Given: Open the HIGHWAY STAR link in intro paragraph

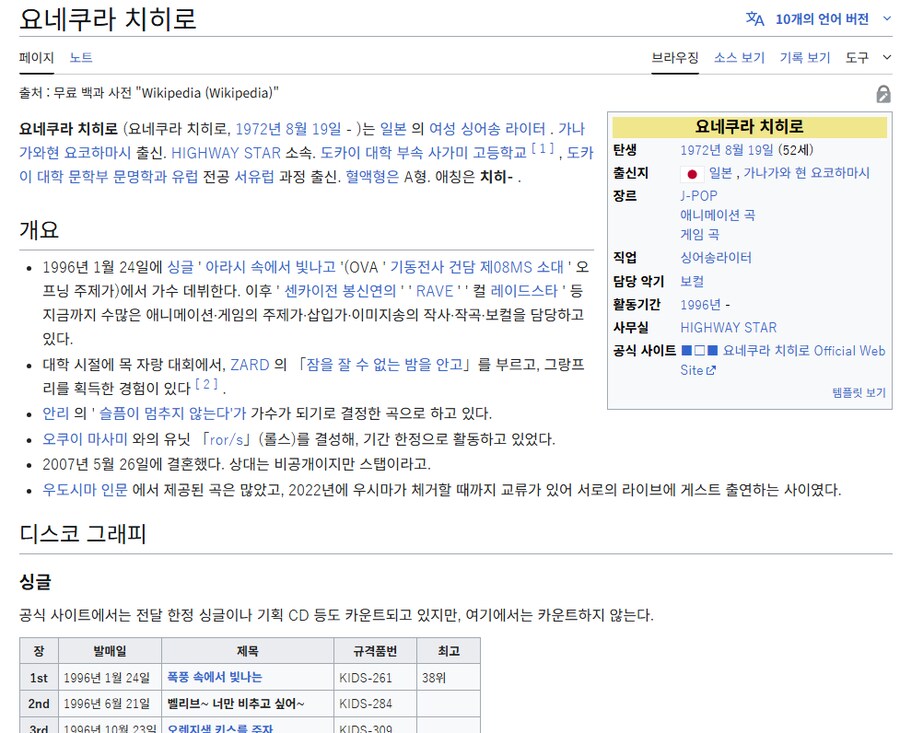Looking at the screenshot, I should [226, 153].
